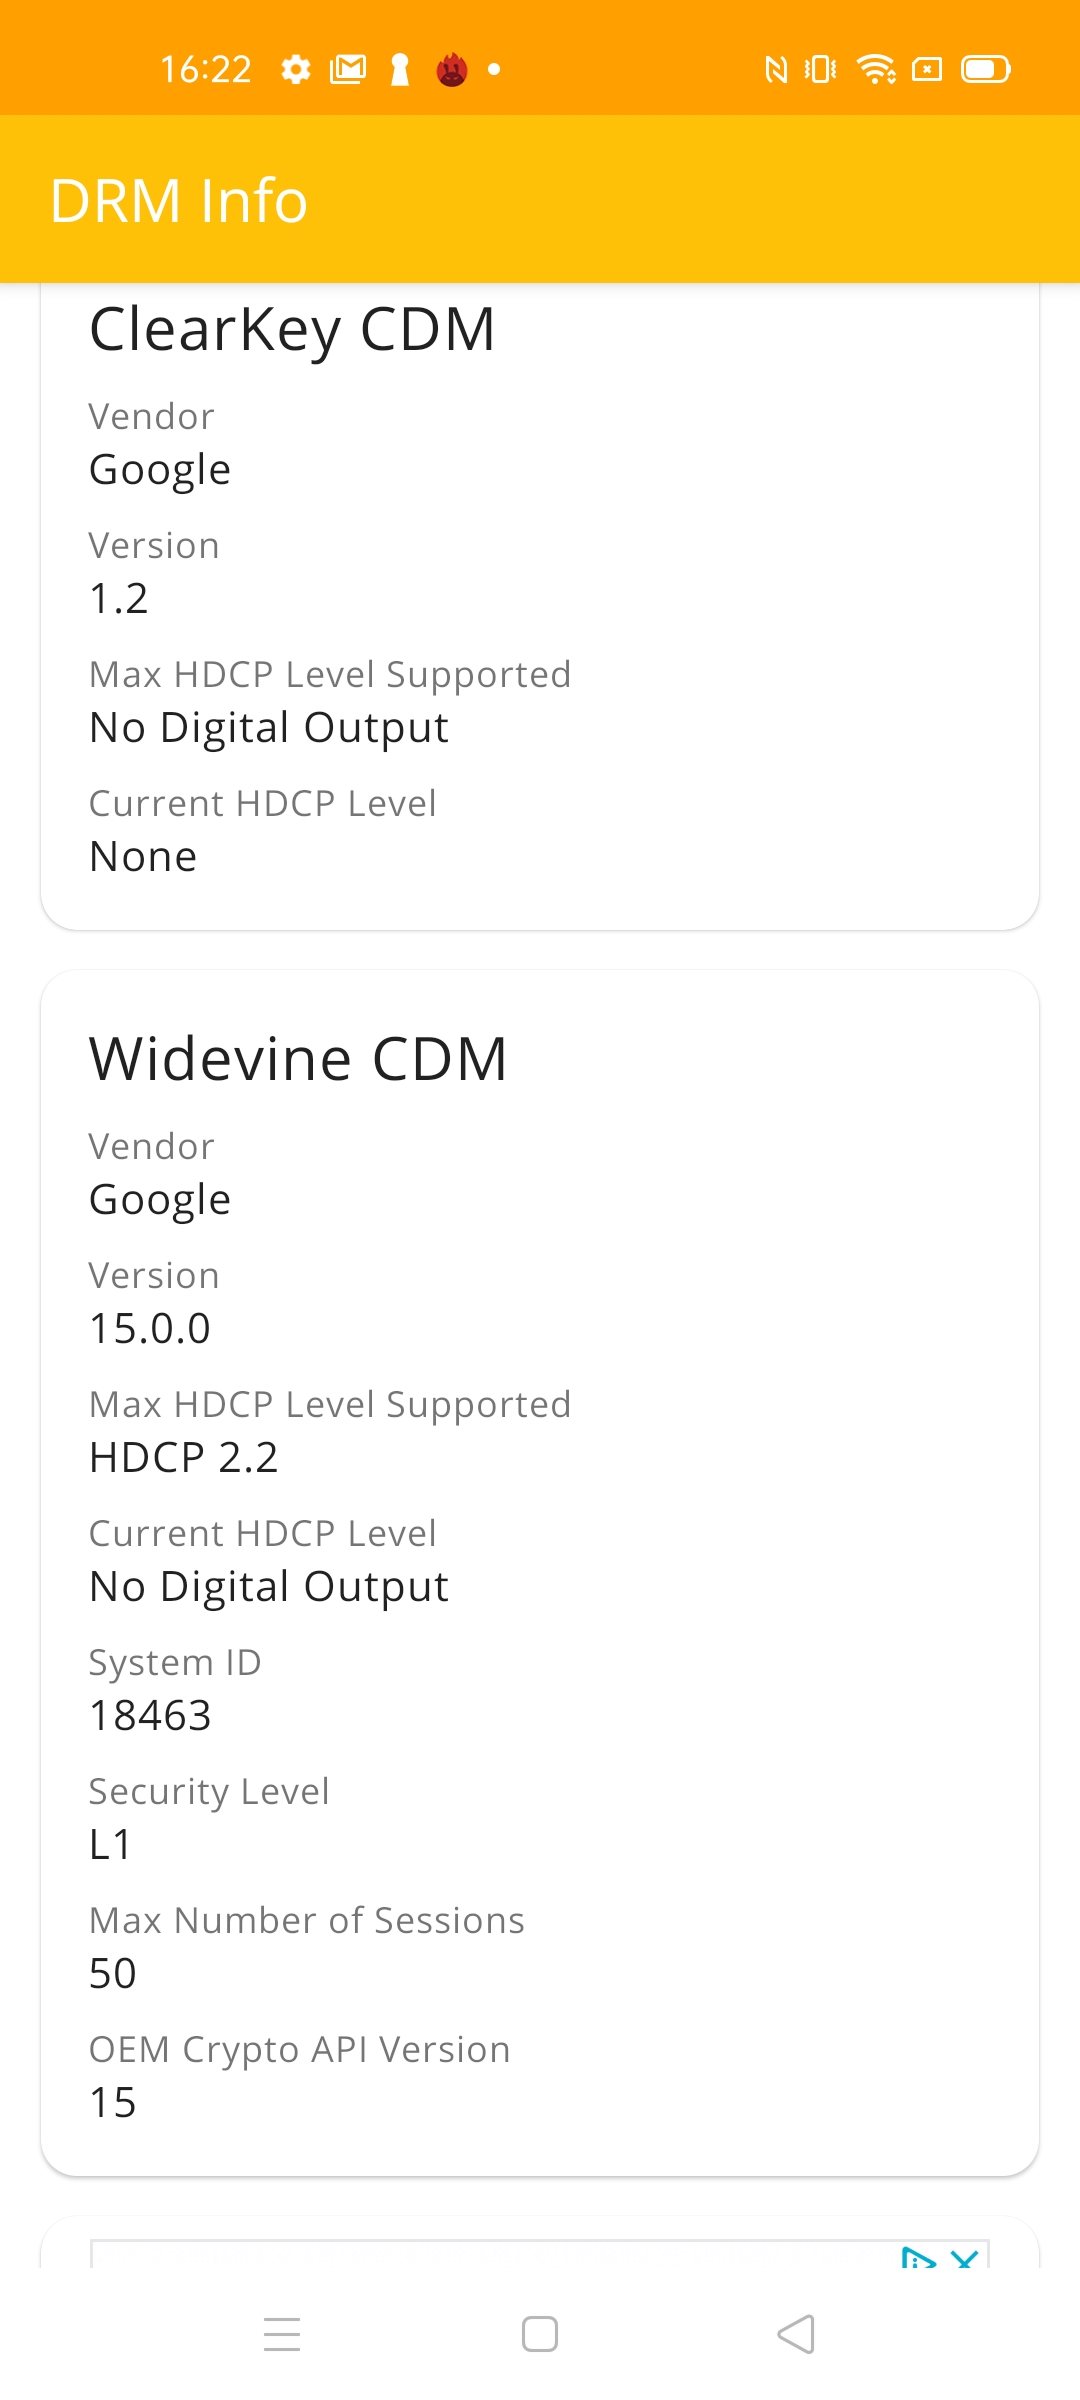Open the AdChoices info icon
The width and height of the screenshot is (1080, 2400).
[x=918, y=2258]
